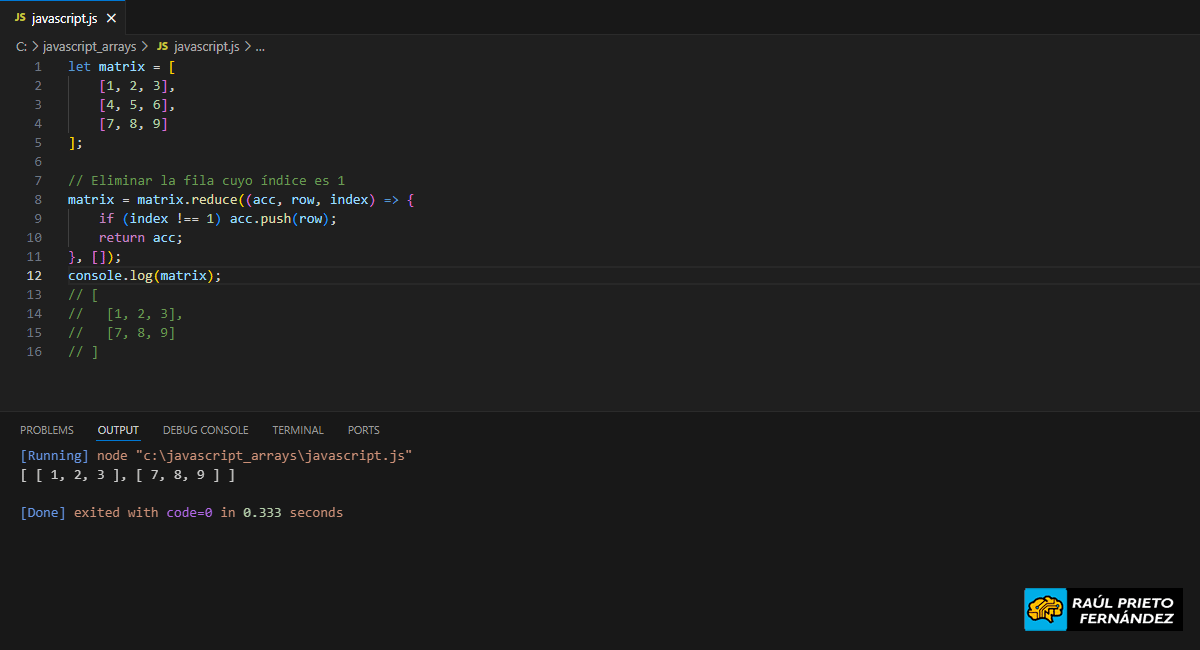Expand the javascript_arrays breadcrumb folder
Viewport: 1200px width, 650px height.
tap(89, 47)
